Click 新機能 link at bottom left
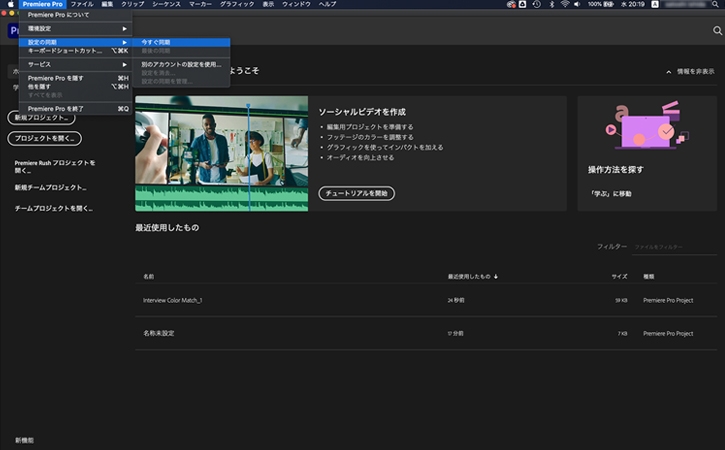 point(24,440)
